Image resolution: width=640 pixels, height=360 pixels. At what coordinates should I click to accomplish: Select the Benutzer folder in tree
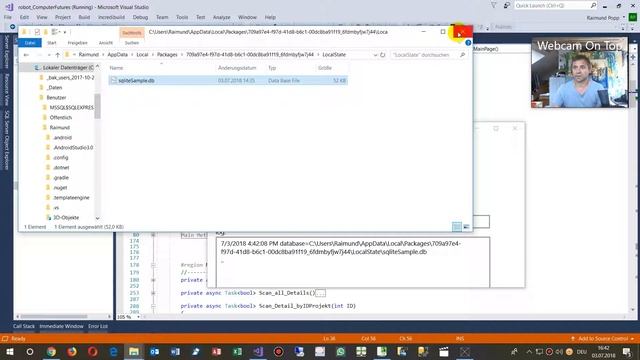point(56,98)
